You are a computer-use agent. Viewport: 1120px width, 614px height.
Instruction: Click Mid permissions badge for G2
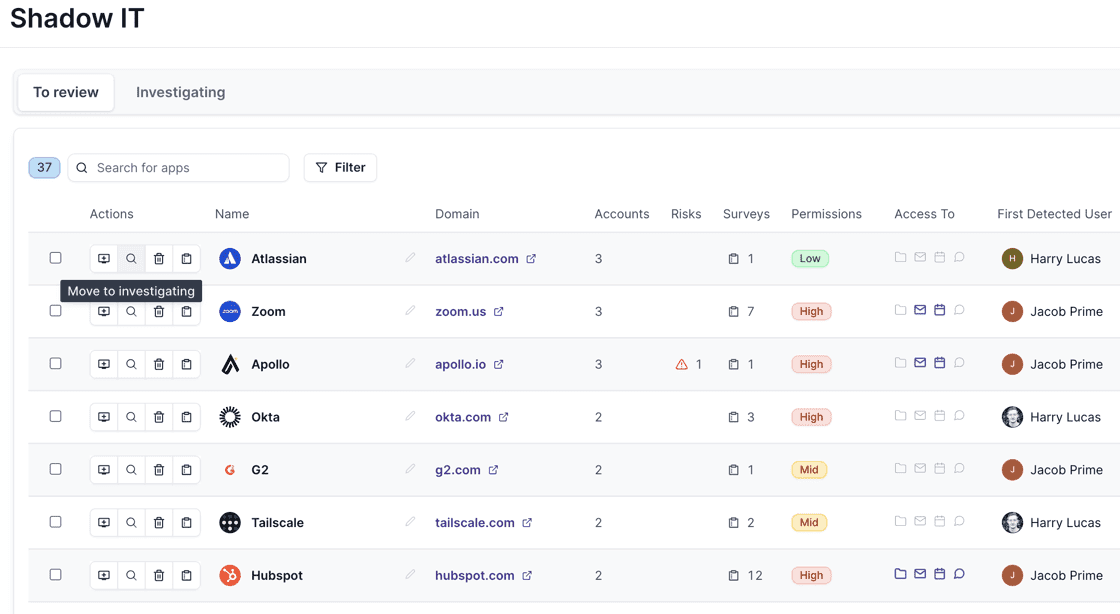[x=809, y=470]
